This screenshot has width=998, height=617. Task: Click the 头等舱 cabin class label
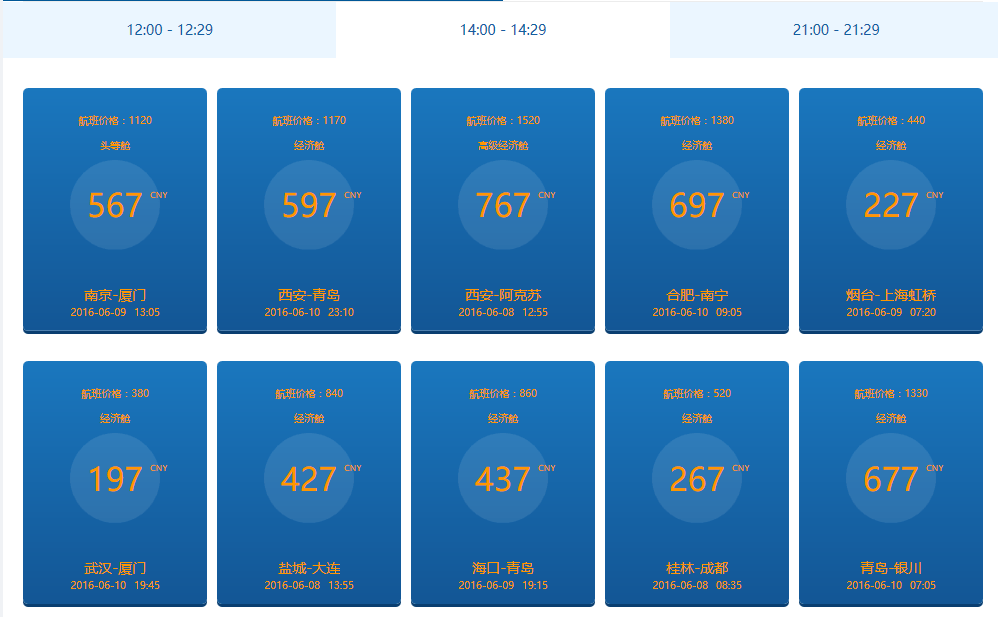(115, 145)
